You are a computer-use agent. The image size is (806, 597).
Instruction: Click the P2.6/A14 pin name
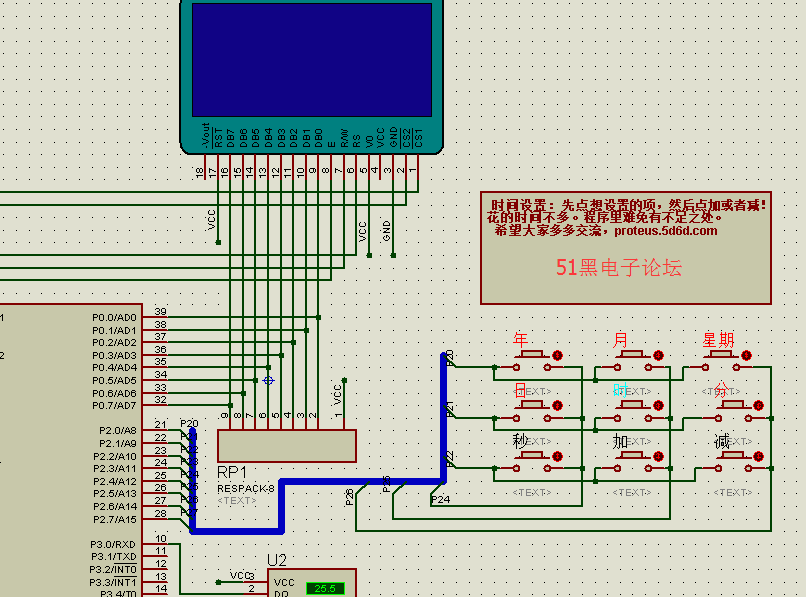(x=115, y=506)
